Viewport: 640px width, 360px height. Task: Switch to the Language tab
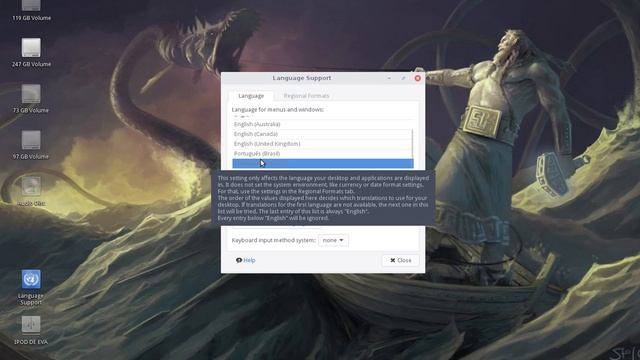click(251, 96)
